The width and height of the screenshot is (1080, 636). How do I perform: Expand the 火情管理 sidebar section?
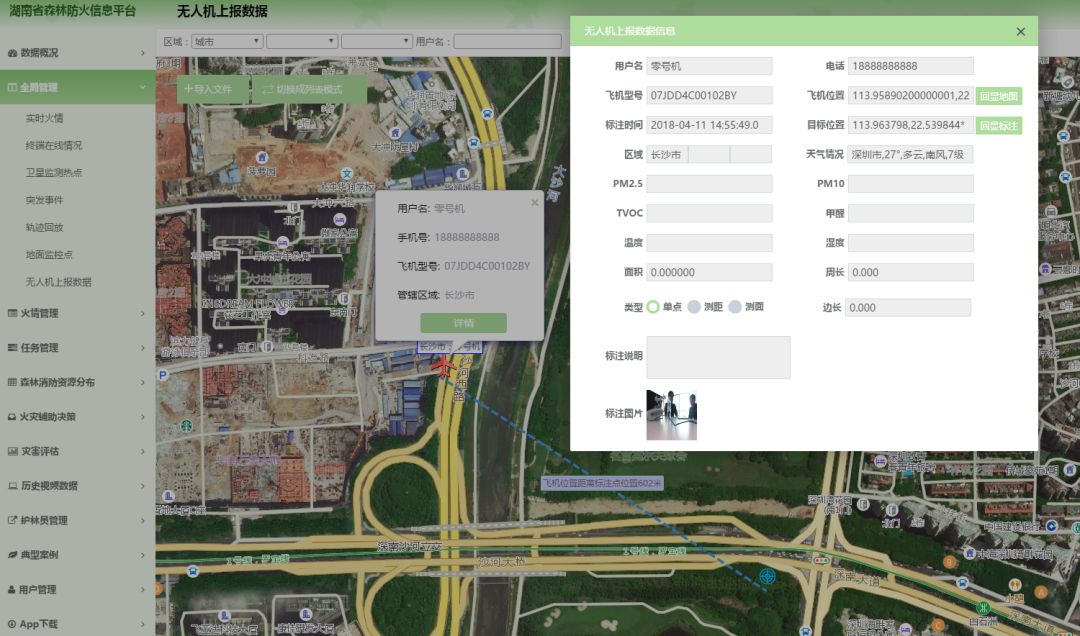pos(78,313)
